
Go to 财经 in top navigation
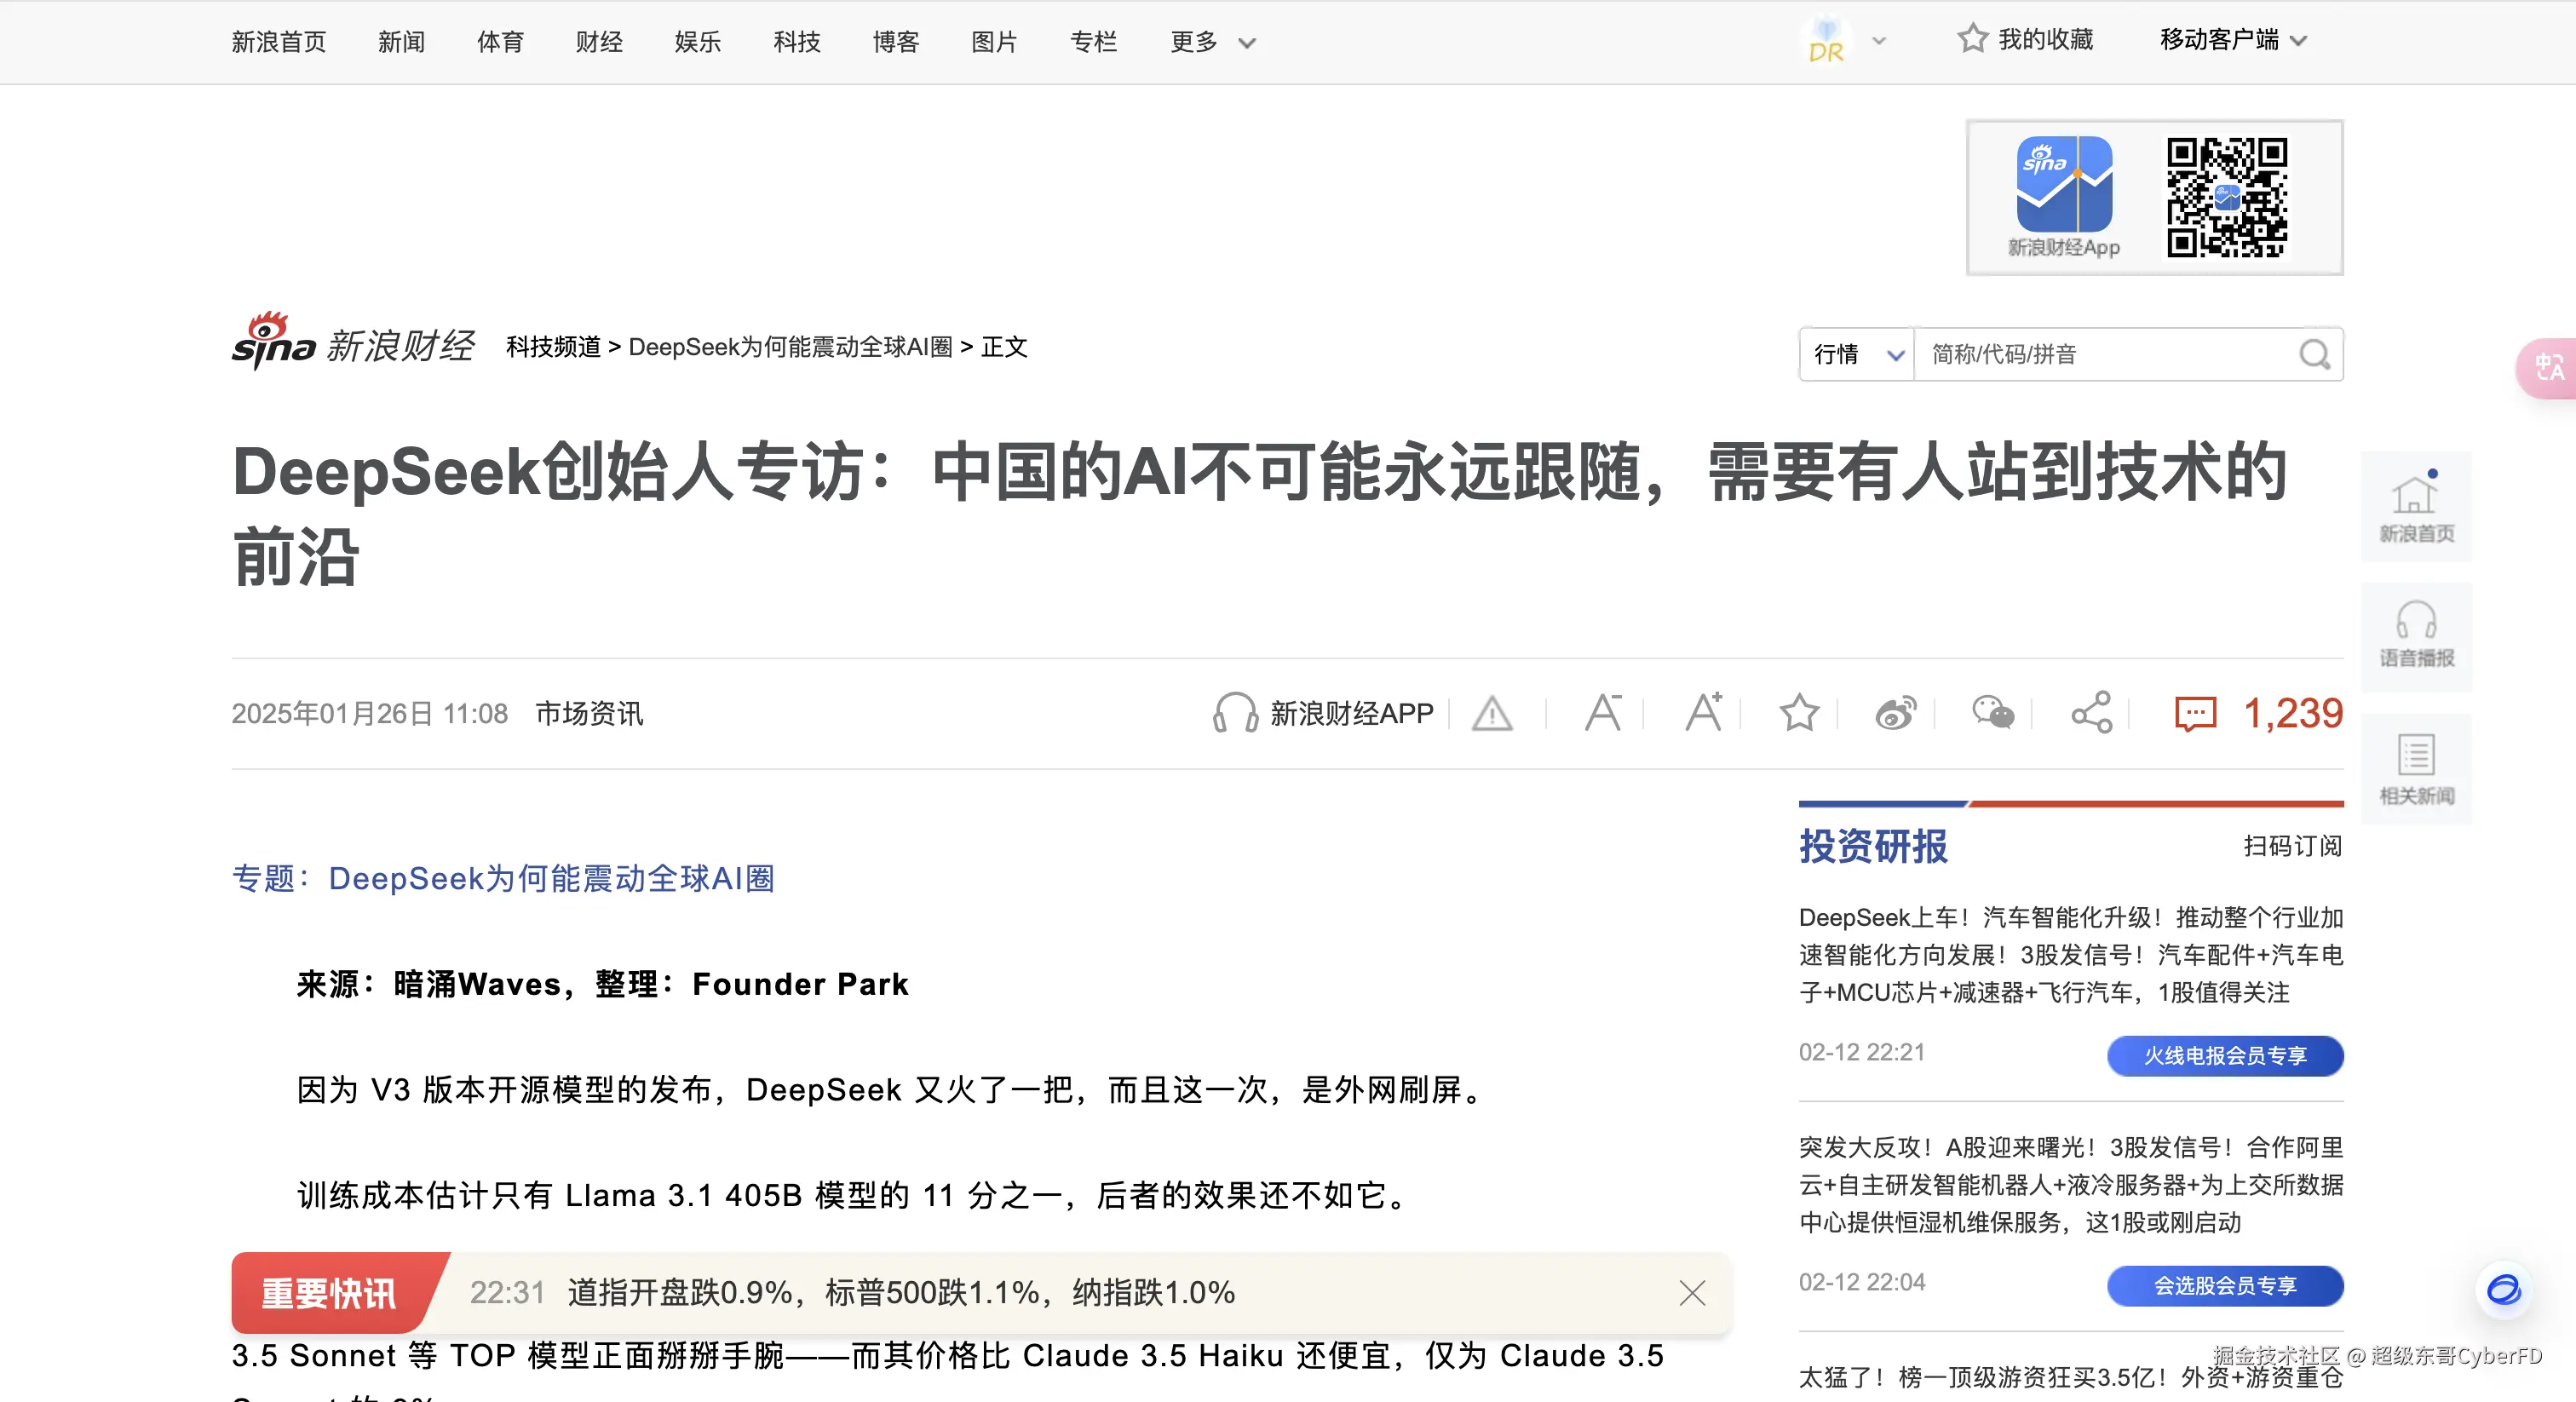tap(599, 42)
